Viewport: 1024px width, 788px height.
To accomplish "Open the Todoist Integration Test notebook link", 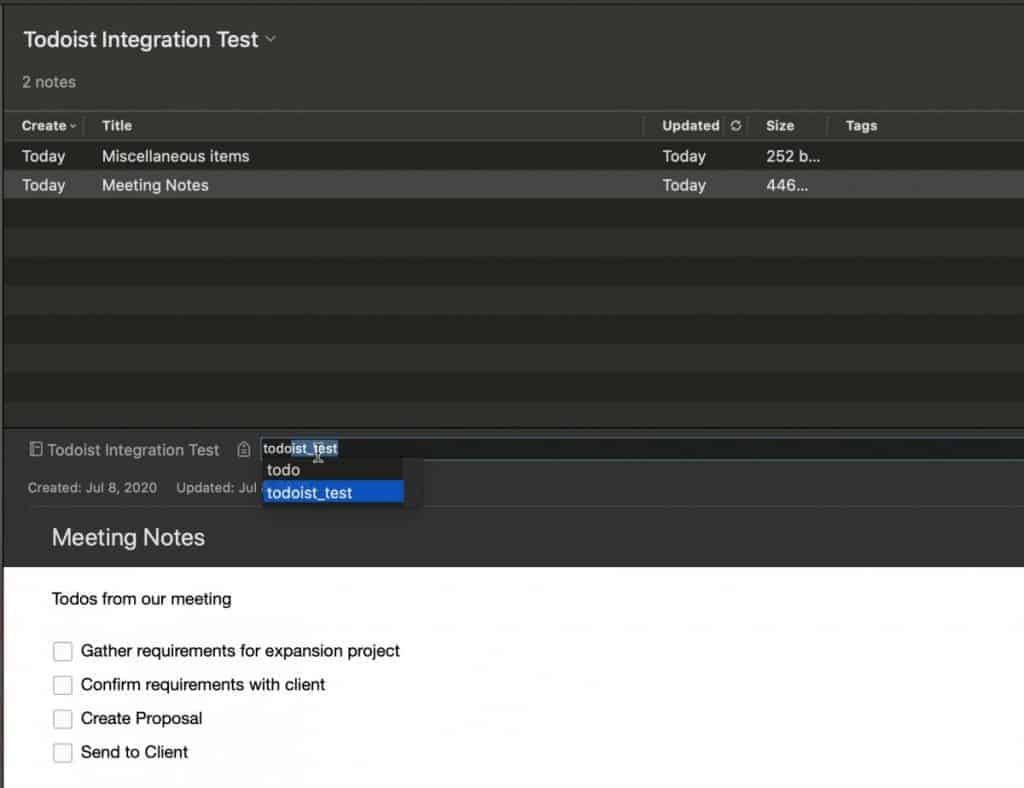I will pyautogui.click(x=133, y=450).
